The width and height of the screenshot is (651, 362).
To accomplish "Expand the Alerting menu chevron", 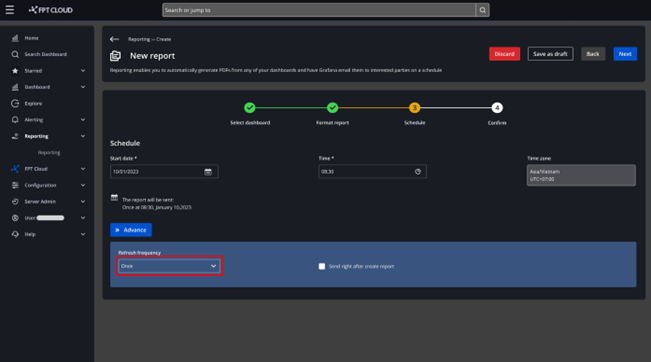I will click(x=83, y=120).
